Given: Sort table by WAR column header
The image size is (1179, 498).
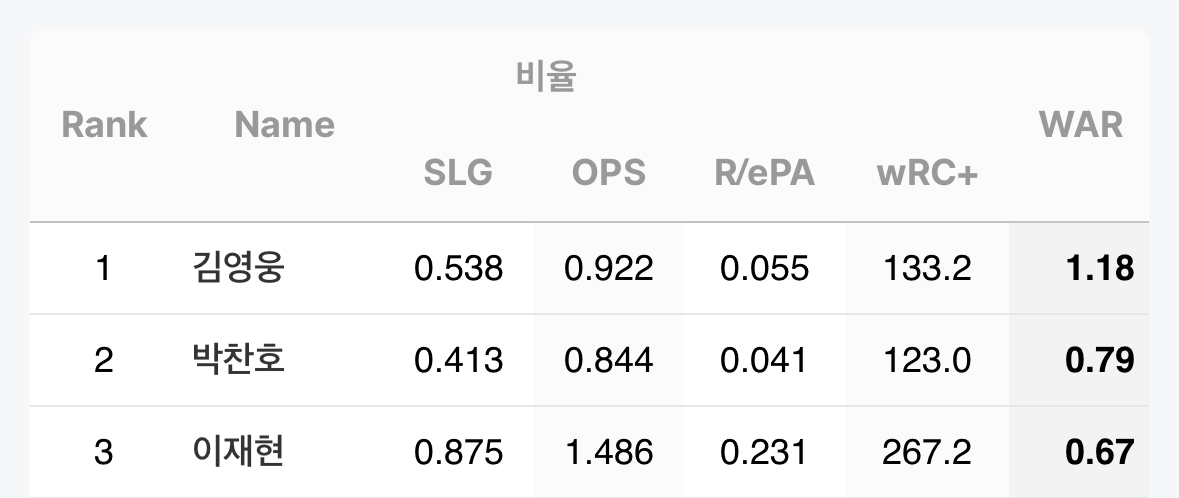Looking at the screenshot, I should point(1080,125).
